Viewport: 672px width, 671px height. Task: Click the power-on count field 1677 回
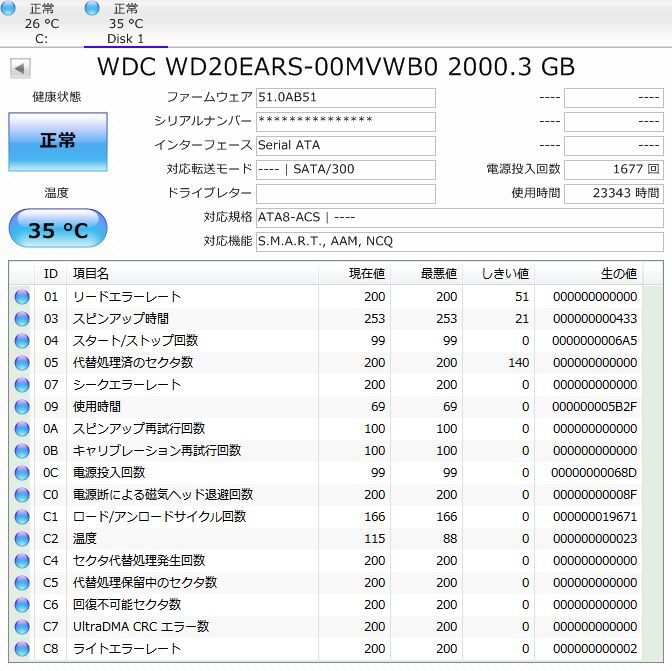pyautogui.click(x=614, y=170)
